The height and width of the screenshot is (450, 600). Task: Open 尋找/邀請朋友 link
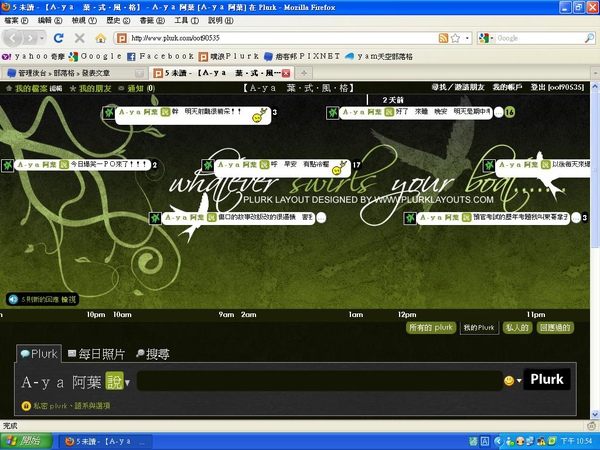[458, 87]
